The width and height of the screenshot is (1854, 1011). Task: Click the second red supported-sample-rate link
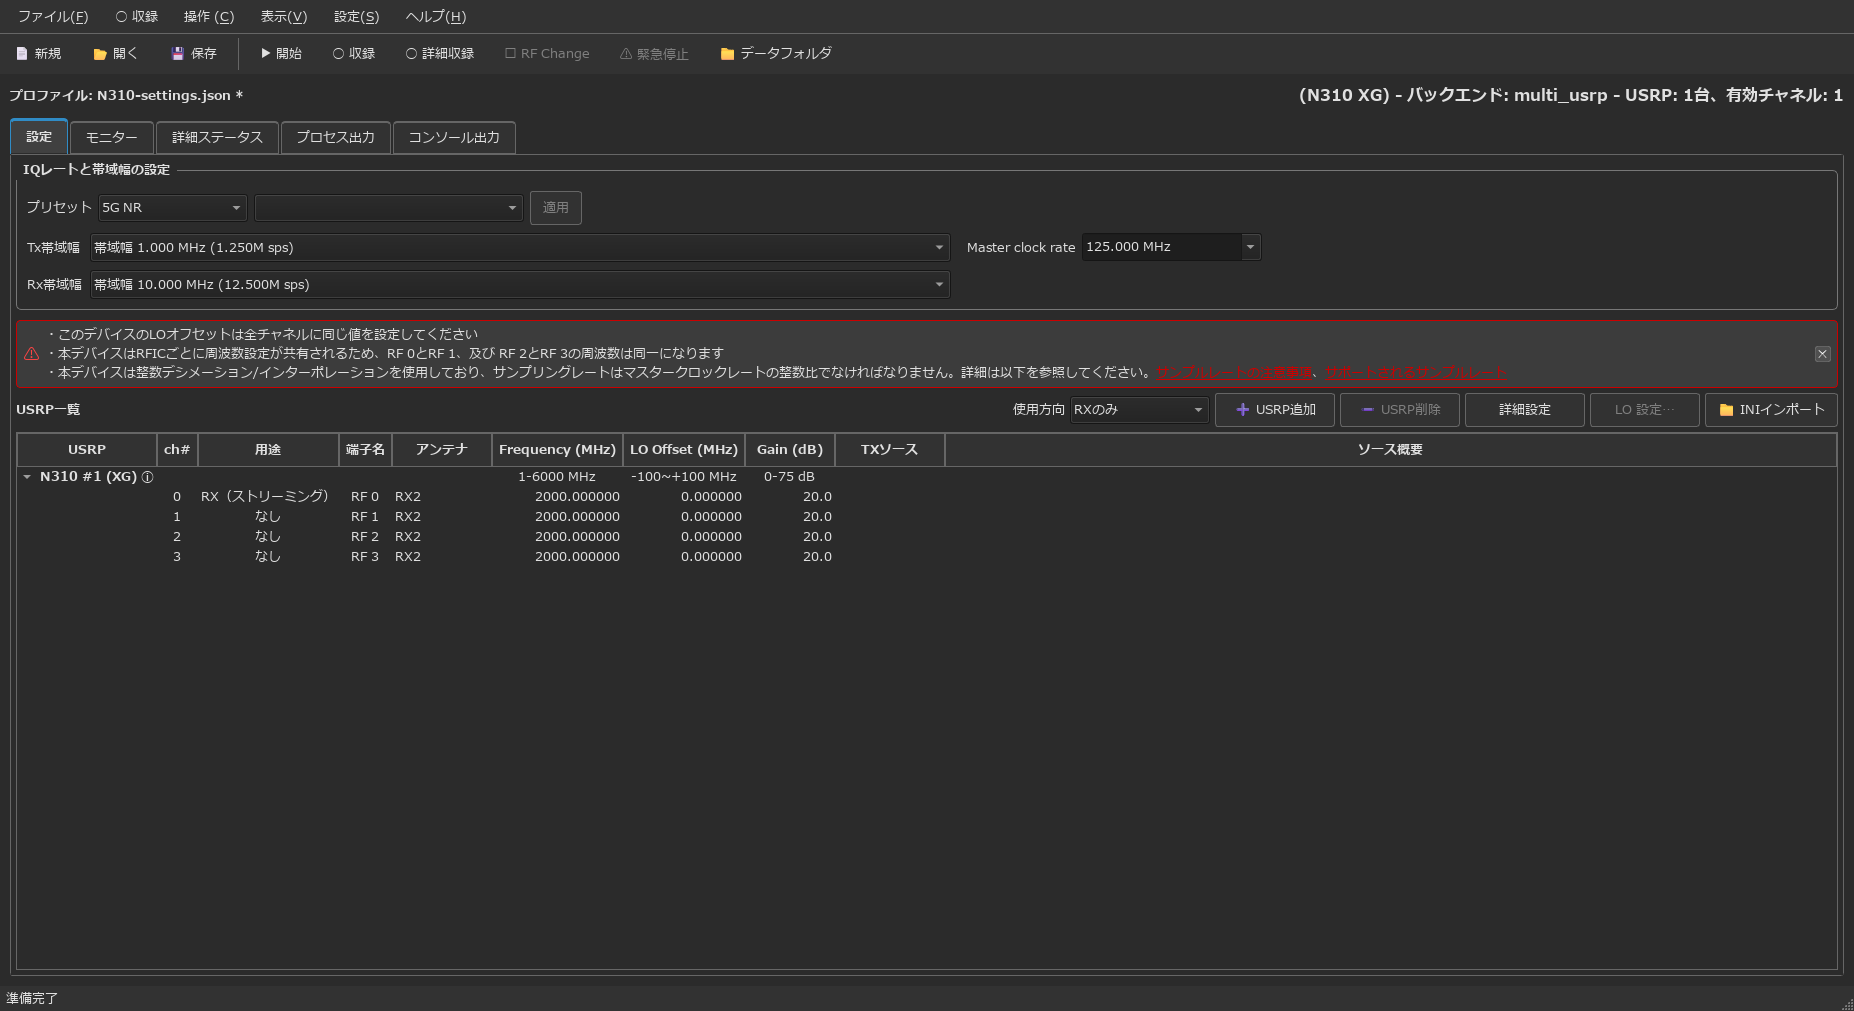click(x=1415, y=372)
